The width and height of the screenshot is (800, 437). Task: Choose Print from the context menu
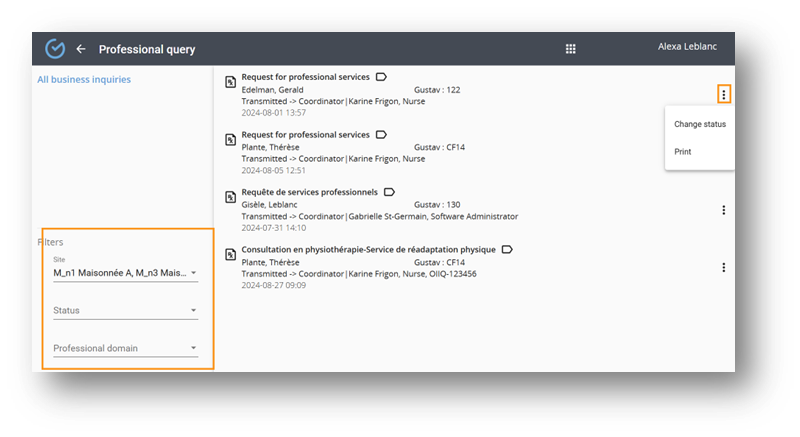tap(683, 152)
